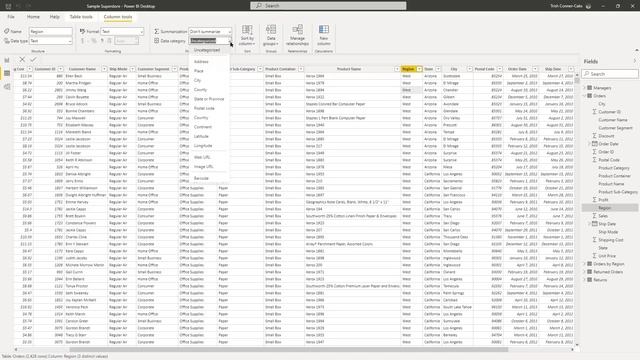Click the column Name input field
The width and height of the screenshot is (640, 360).
51,31
